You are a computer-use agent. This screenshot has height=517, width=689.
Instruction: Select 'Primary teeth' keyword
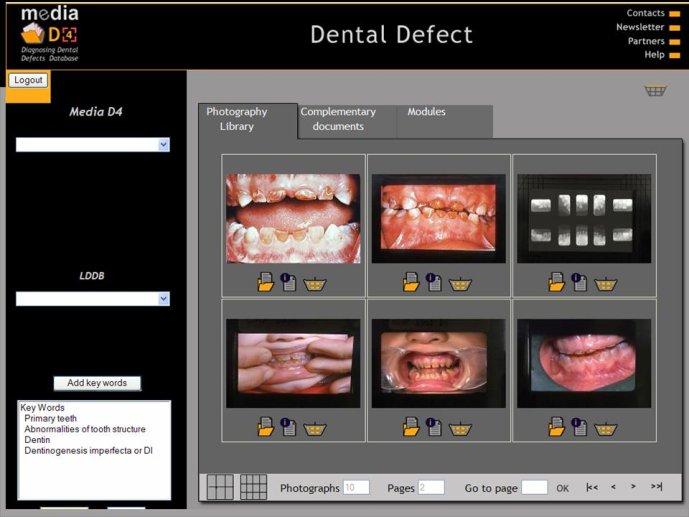(x=51, y=418)
